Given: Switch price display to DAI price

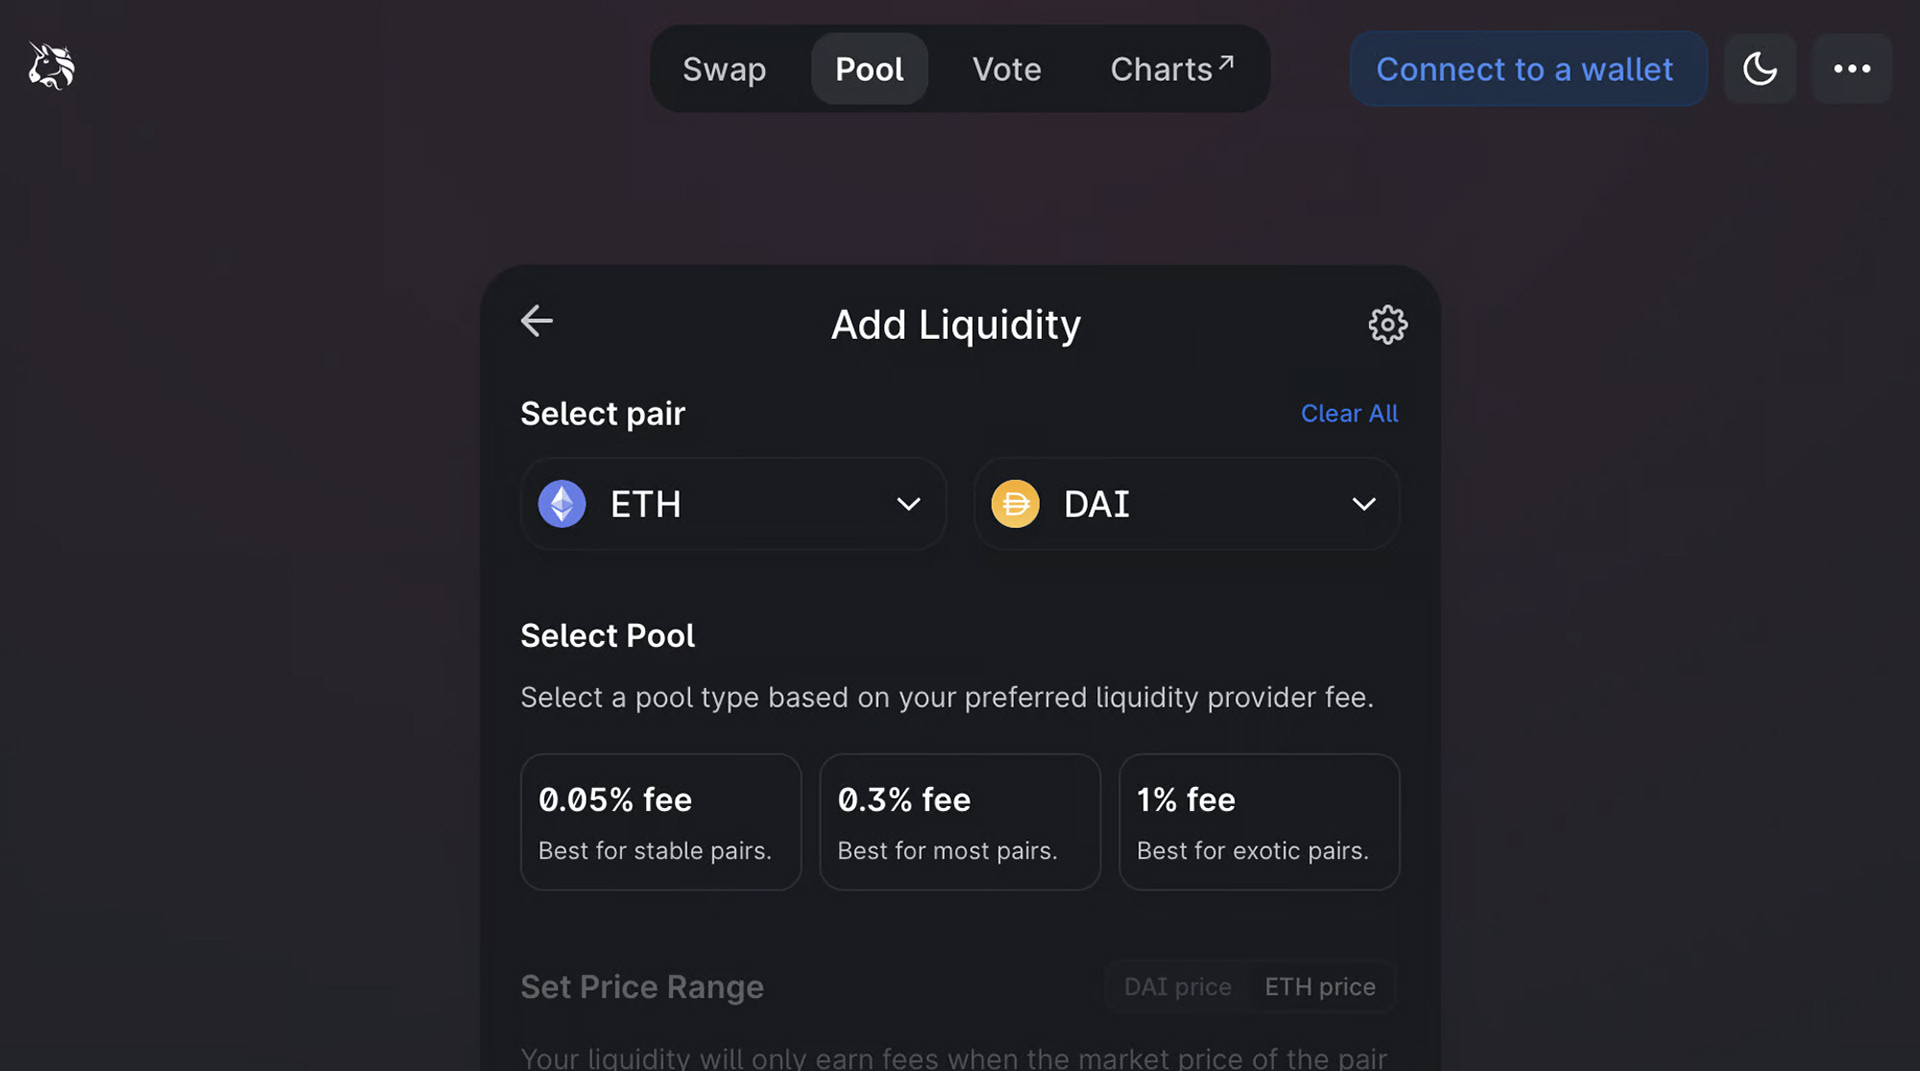Looking at the screenshot, I should coord(1177,987).
